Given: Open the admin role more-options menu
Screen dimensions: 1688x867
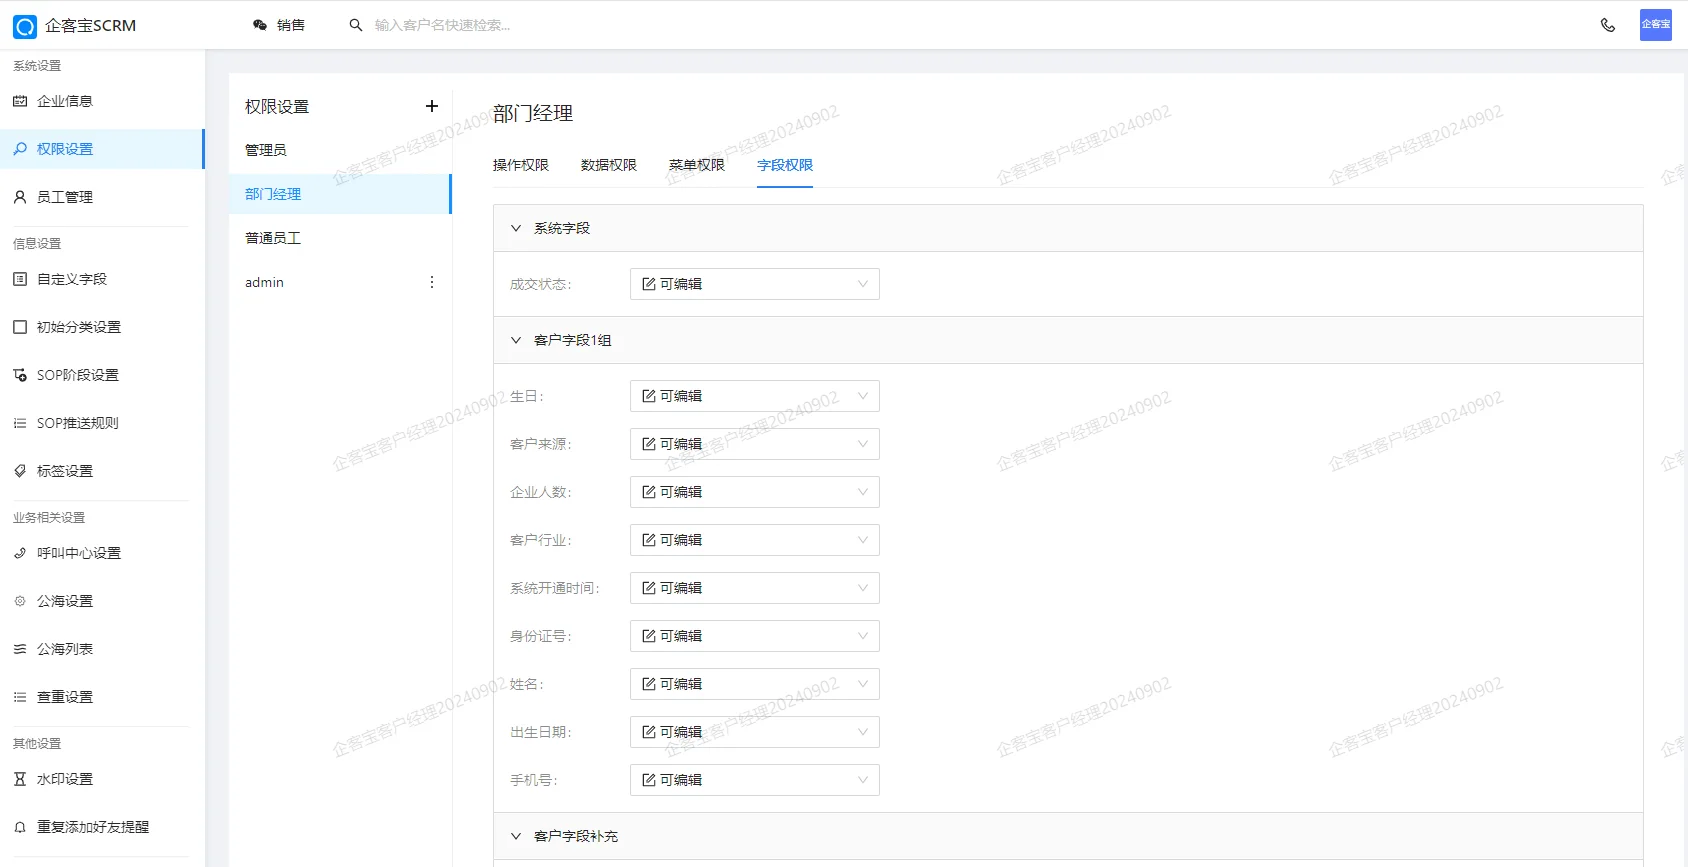Looking at the screenshot, I should click(432, 282).
